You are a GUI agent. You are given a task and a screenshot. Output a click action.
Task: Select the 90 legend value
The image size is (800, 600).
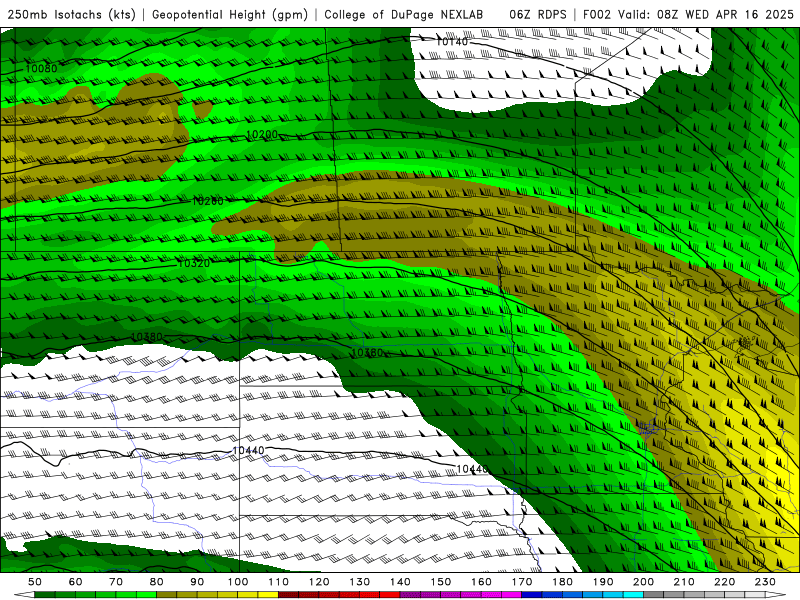[x=197, y=582]
